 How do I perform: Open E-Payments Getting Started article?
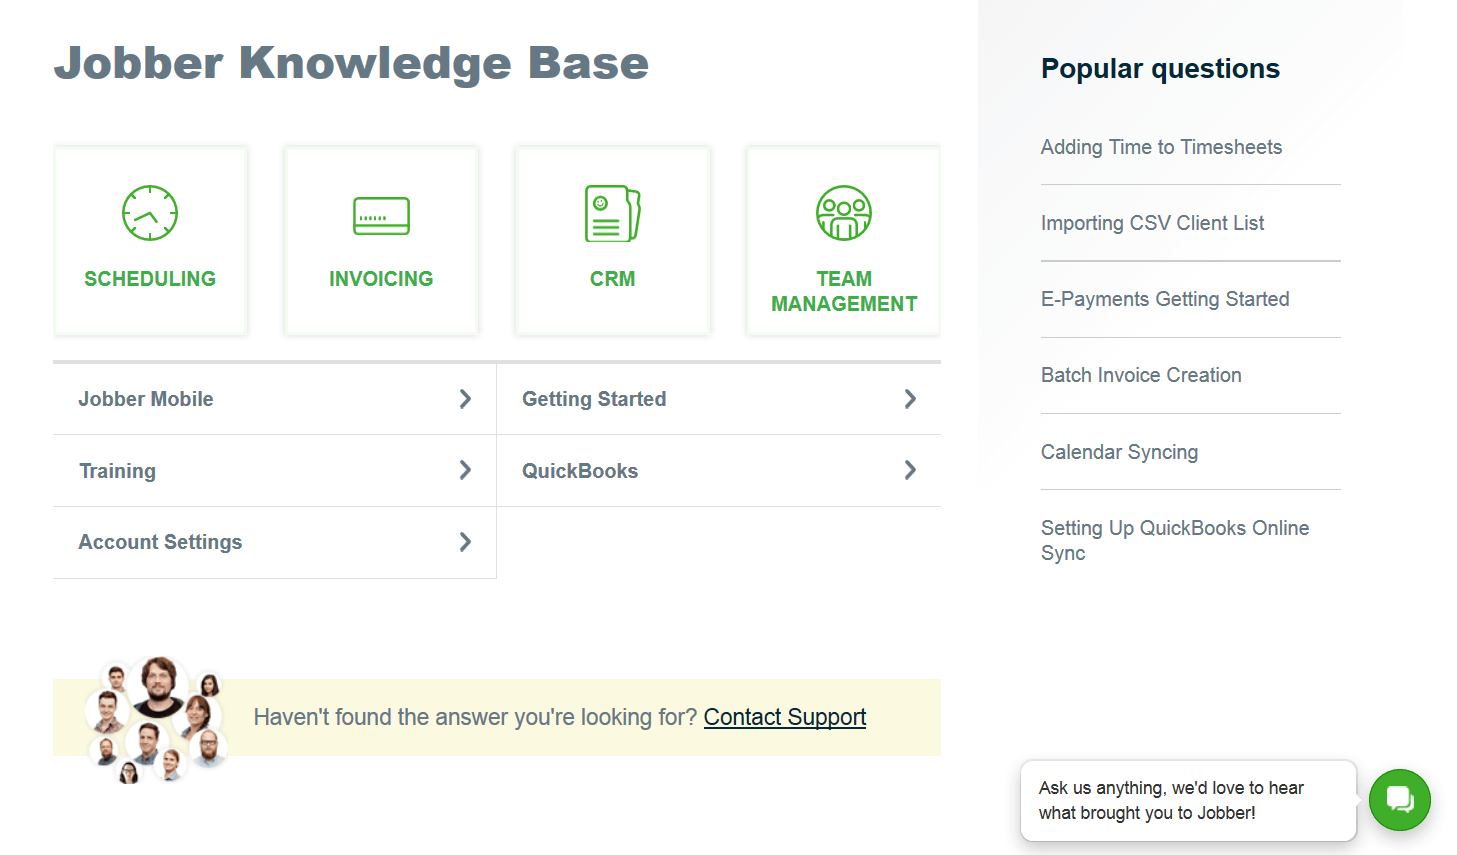point(1165,299)
